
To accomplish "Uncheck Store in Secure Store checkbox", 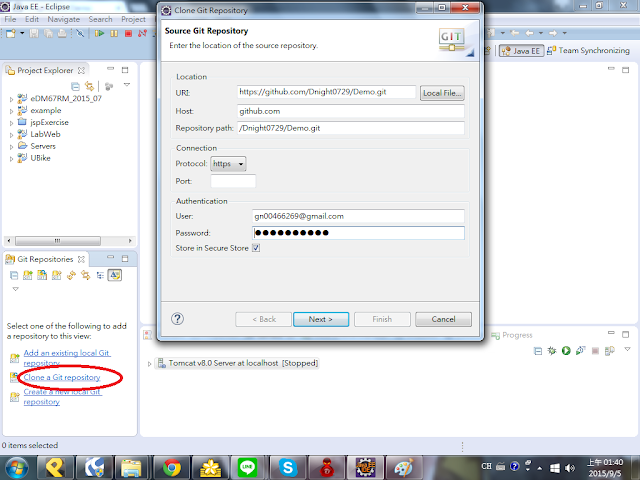I will point(256,248).
